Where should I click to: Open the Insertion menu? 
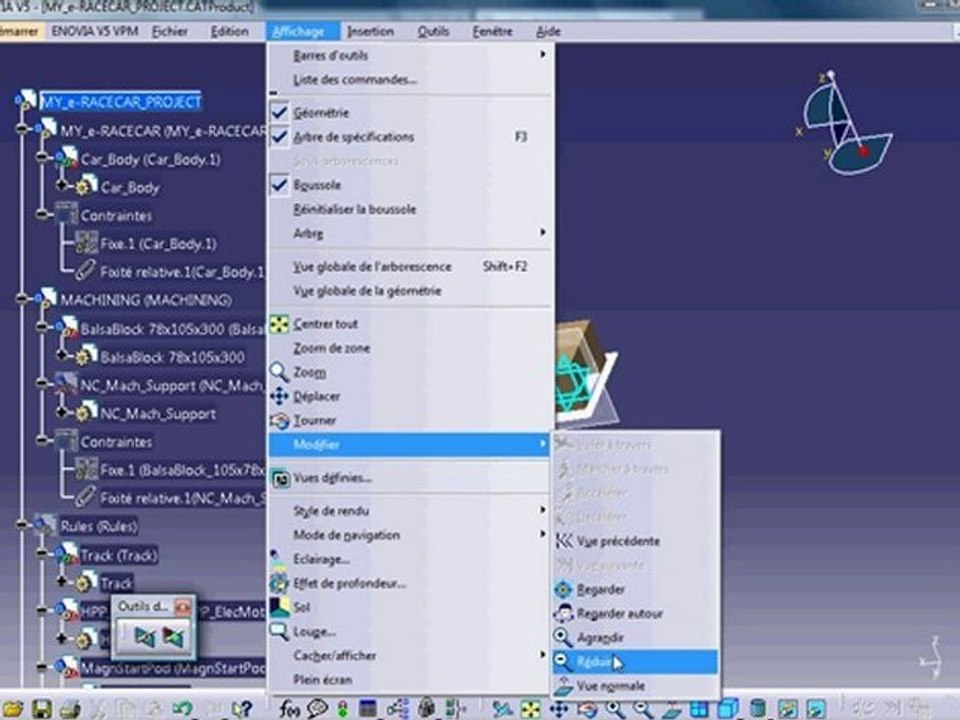pyautogui.click(x=370, y=31)
